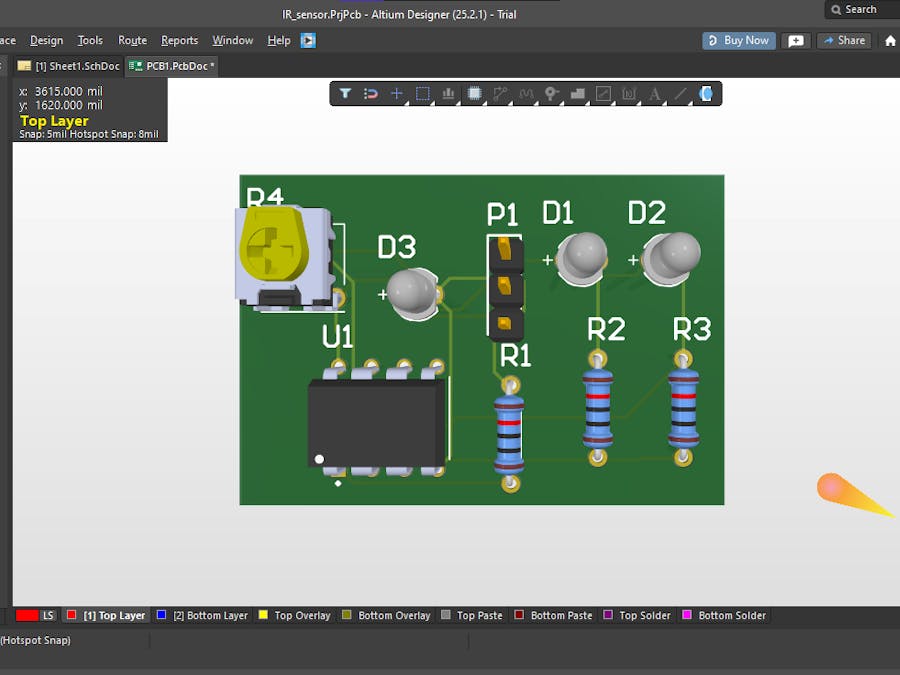Select the snap magnet tool
This screenshot has height=675, width=900.
pyautogui.click(x=371, y=94)
